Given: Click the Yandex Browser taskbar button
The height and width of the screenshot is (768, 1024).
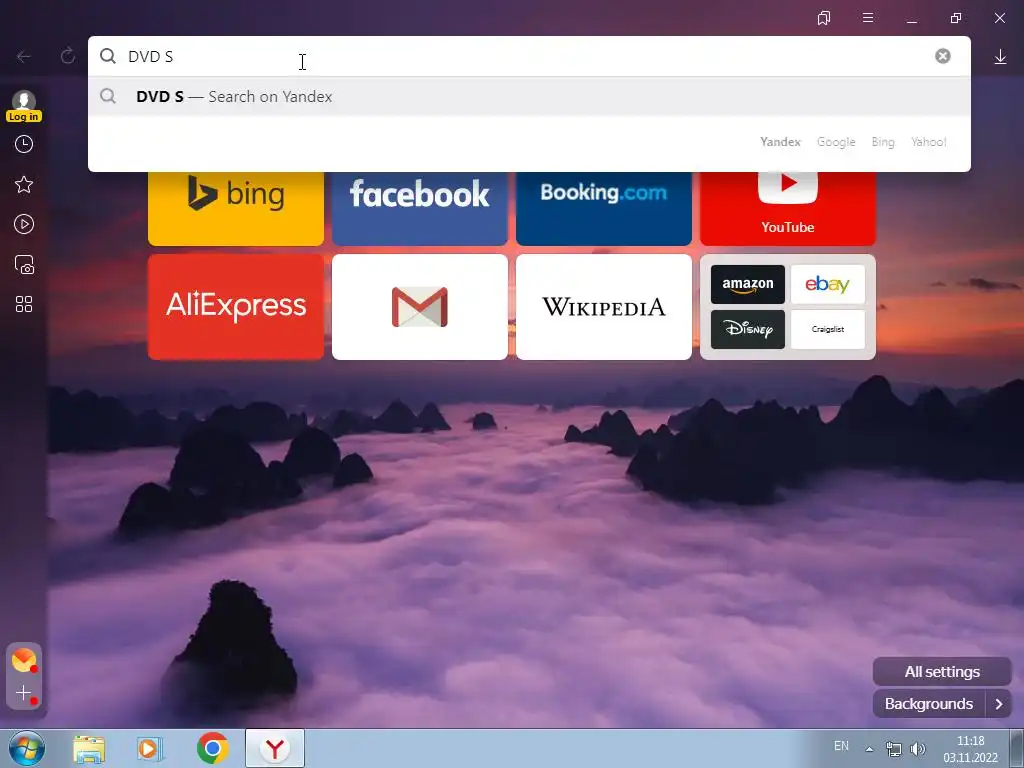Looking at the screenshot, I should coord(275,748).
